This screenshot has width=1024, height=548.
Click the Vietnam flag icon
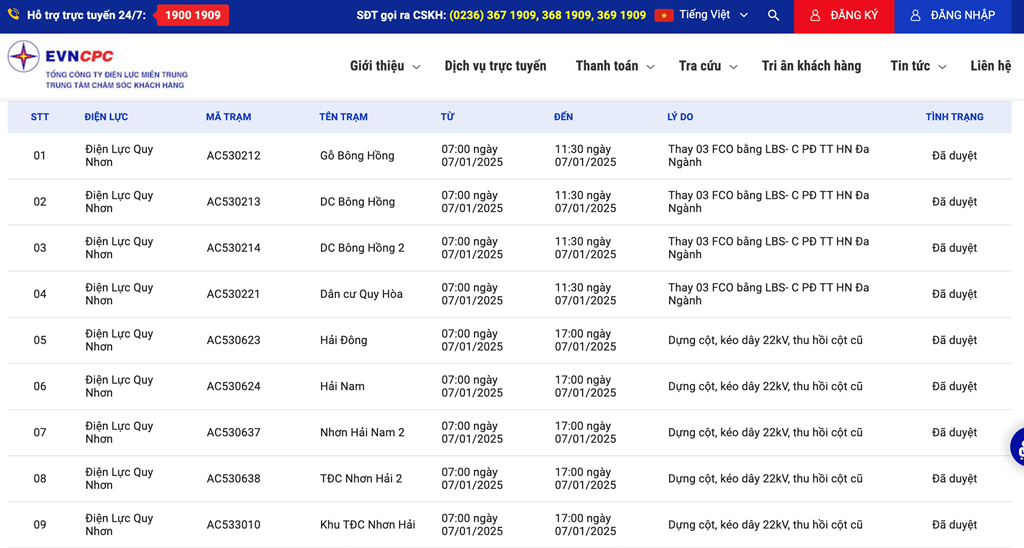(x=664, y=16)
